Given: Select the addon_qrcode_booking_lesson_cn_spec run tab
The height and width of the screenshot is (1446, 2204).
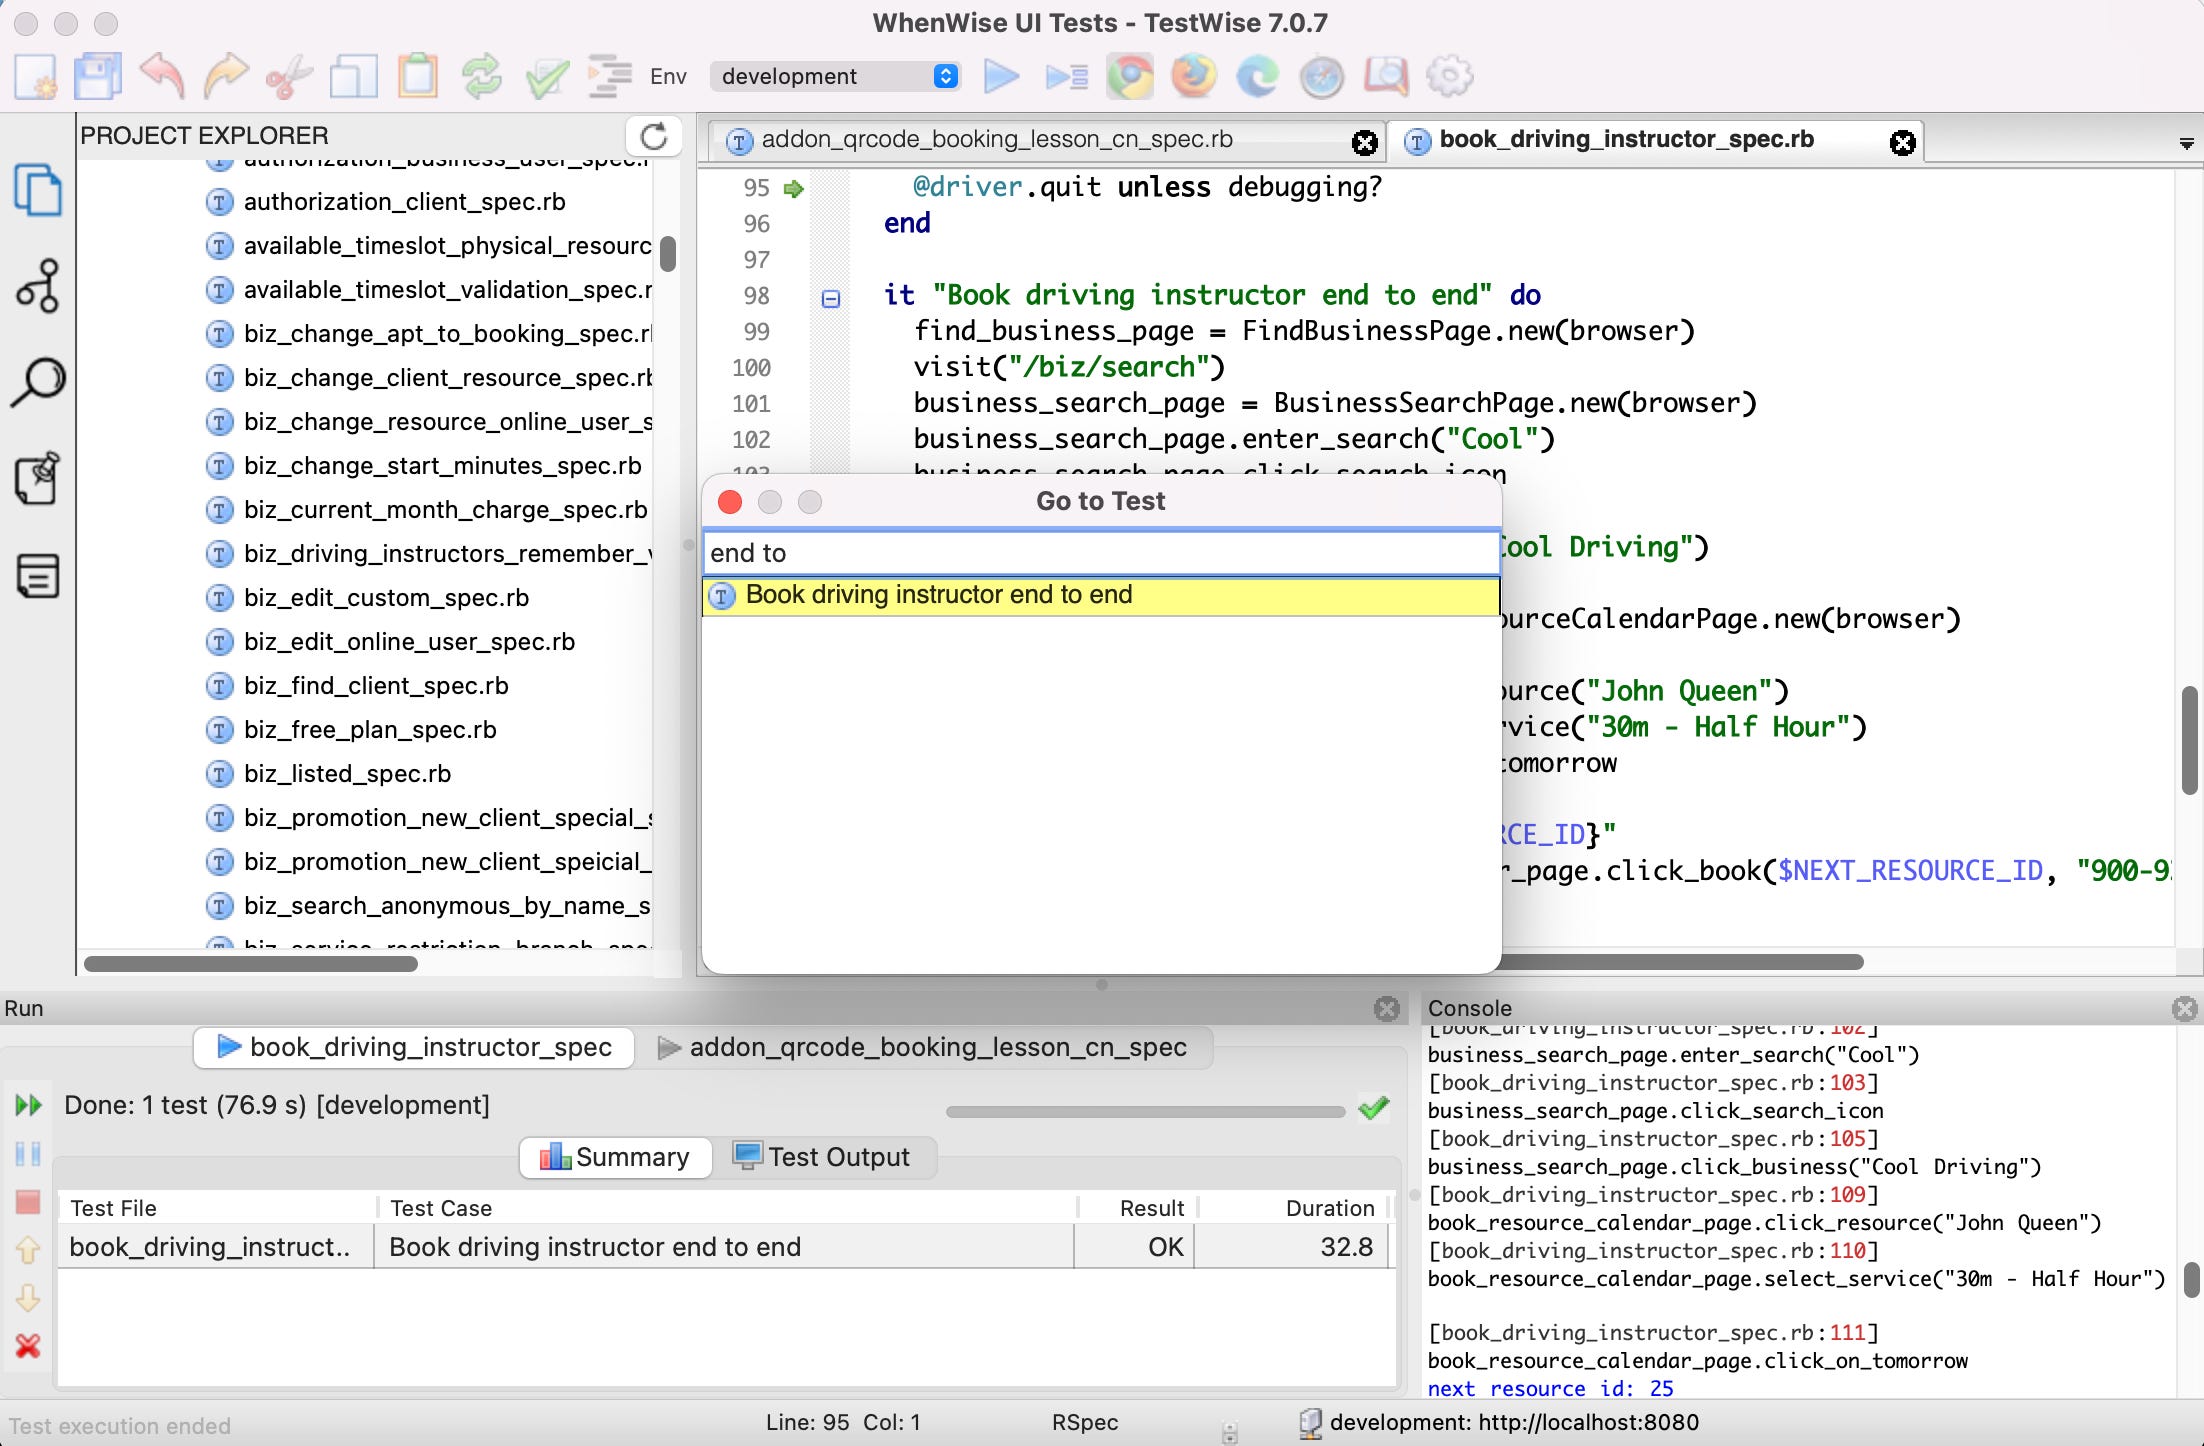Looking at the screenshot, I should [923, 1047].
